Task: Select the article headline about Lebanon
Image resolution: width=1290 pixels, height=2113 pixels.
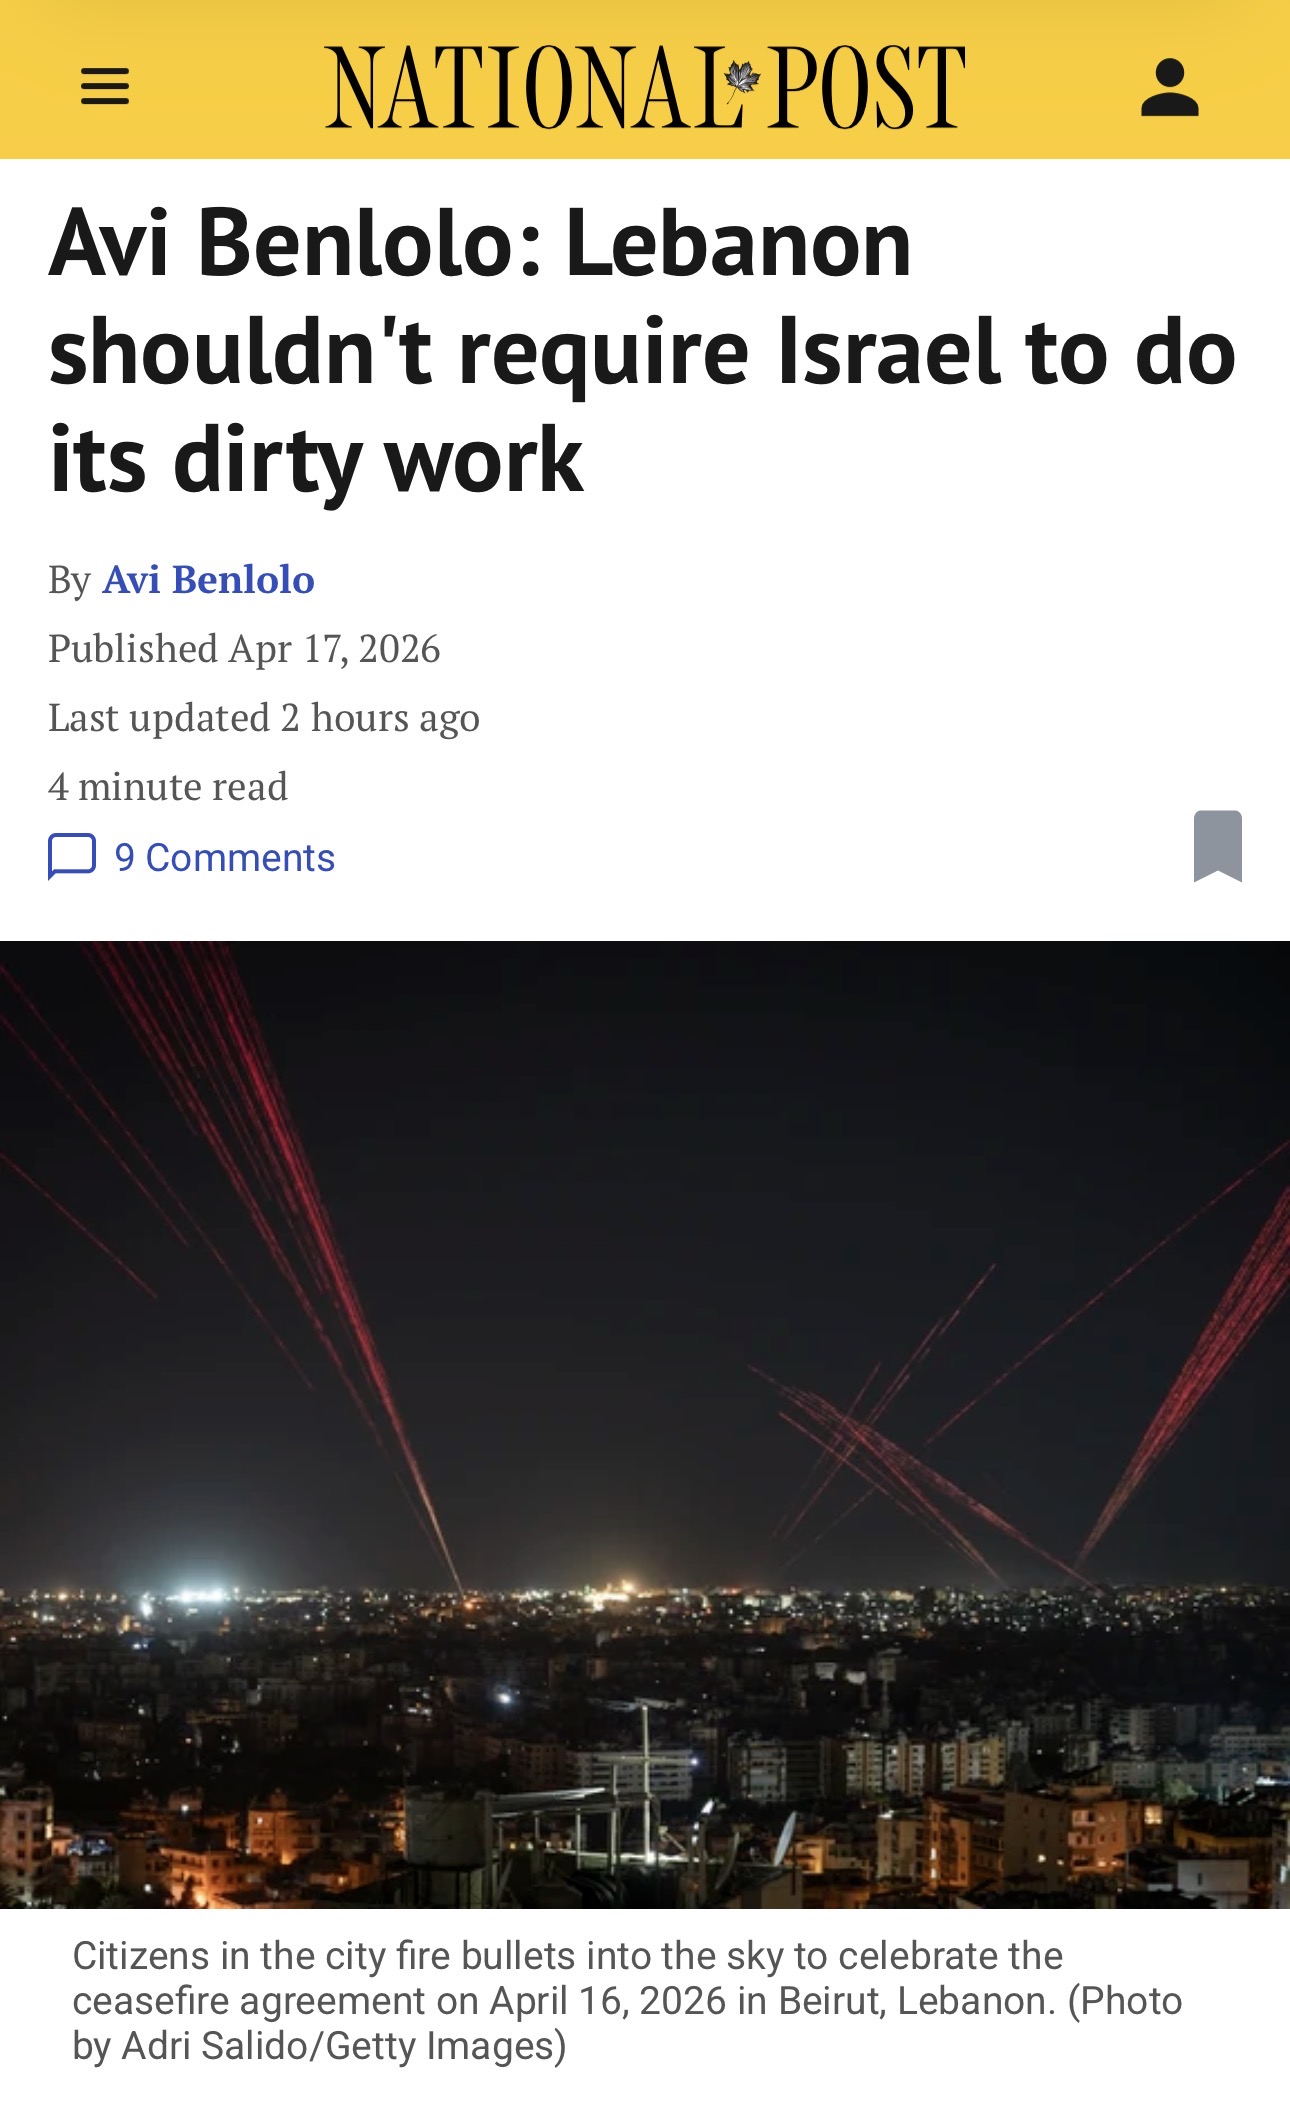Action: [643, 351]
